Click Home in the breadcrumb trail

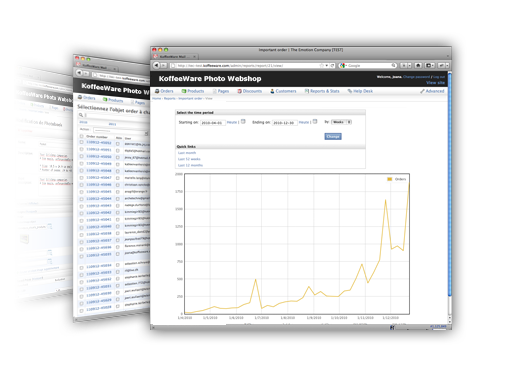pos(157,98)
